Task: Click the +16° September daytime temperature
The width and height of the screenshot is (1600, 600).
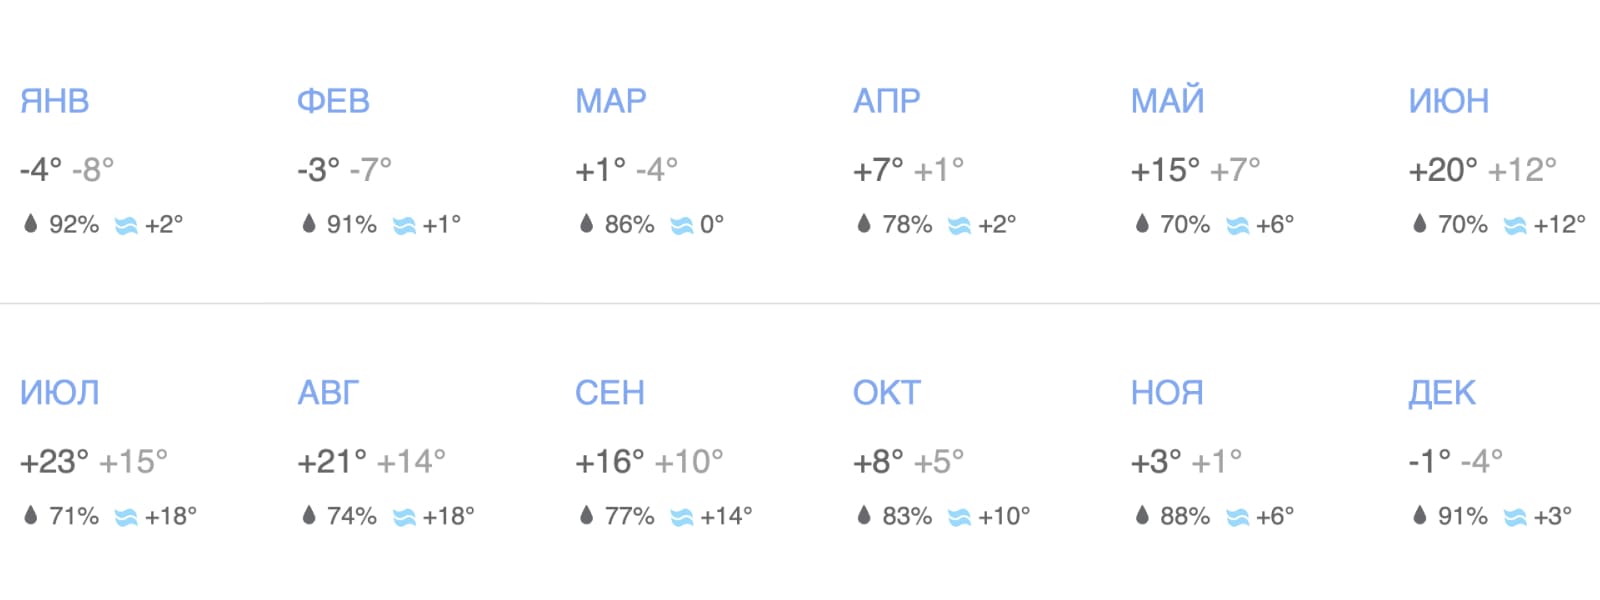Action: (x=609, y=462)
